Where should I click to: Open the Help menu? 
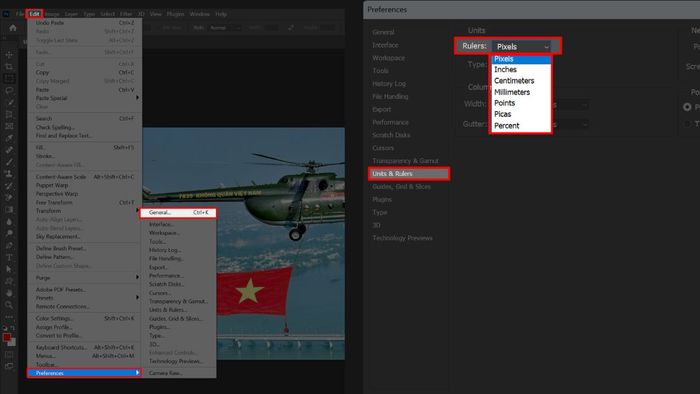click(x=221, y=14)
